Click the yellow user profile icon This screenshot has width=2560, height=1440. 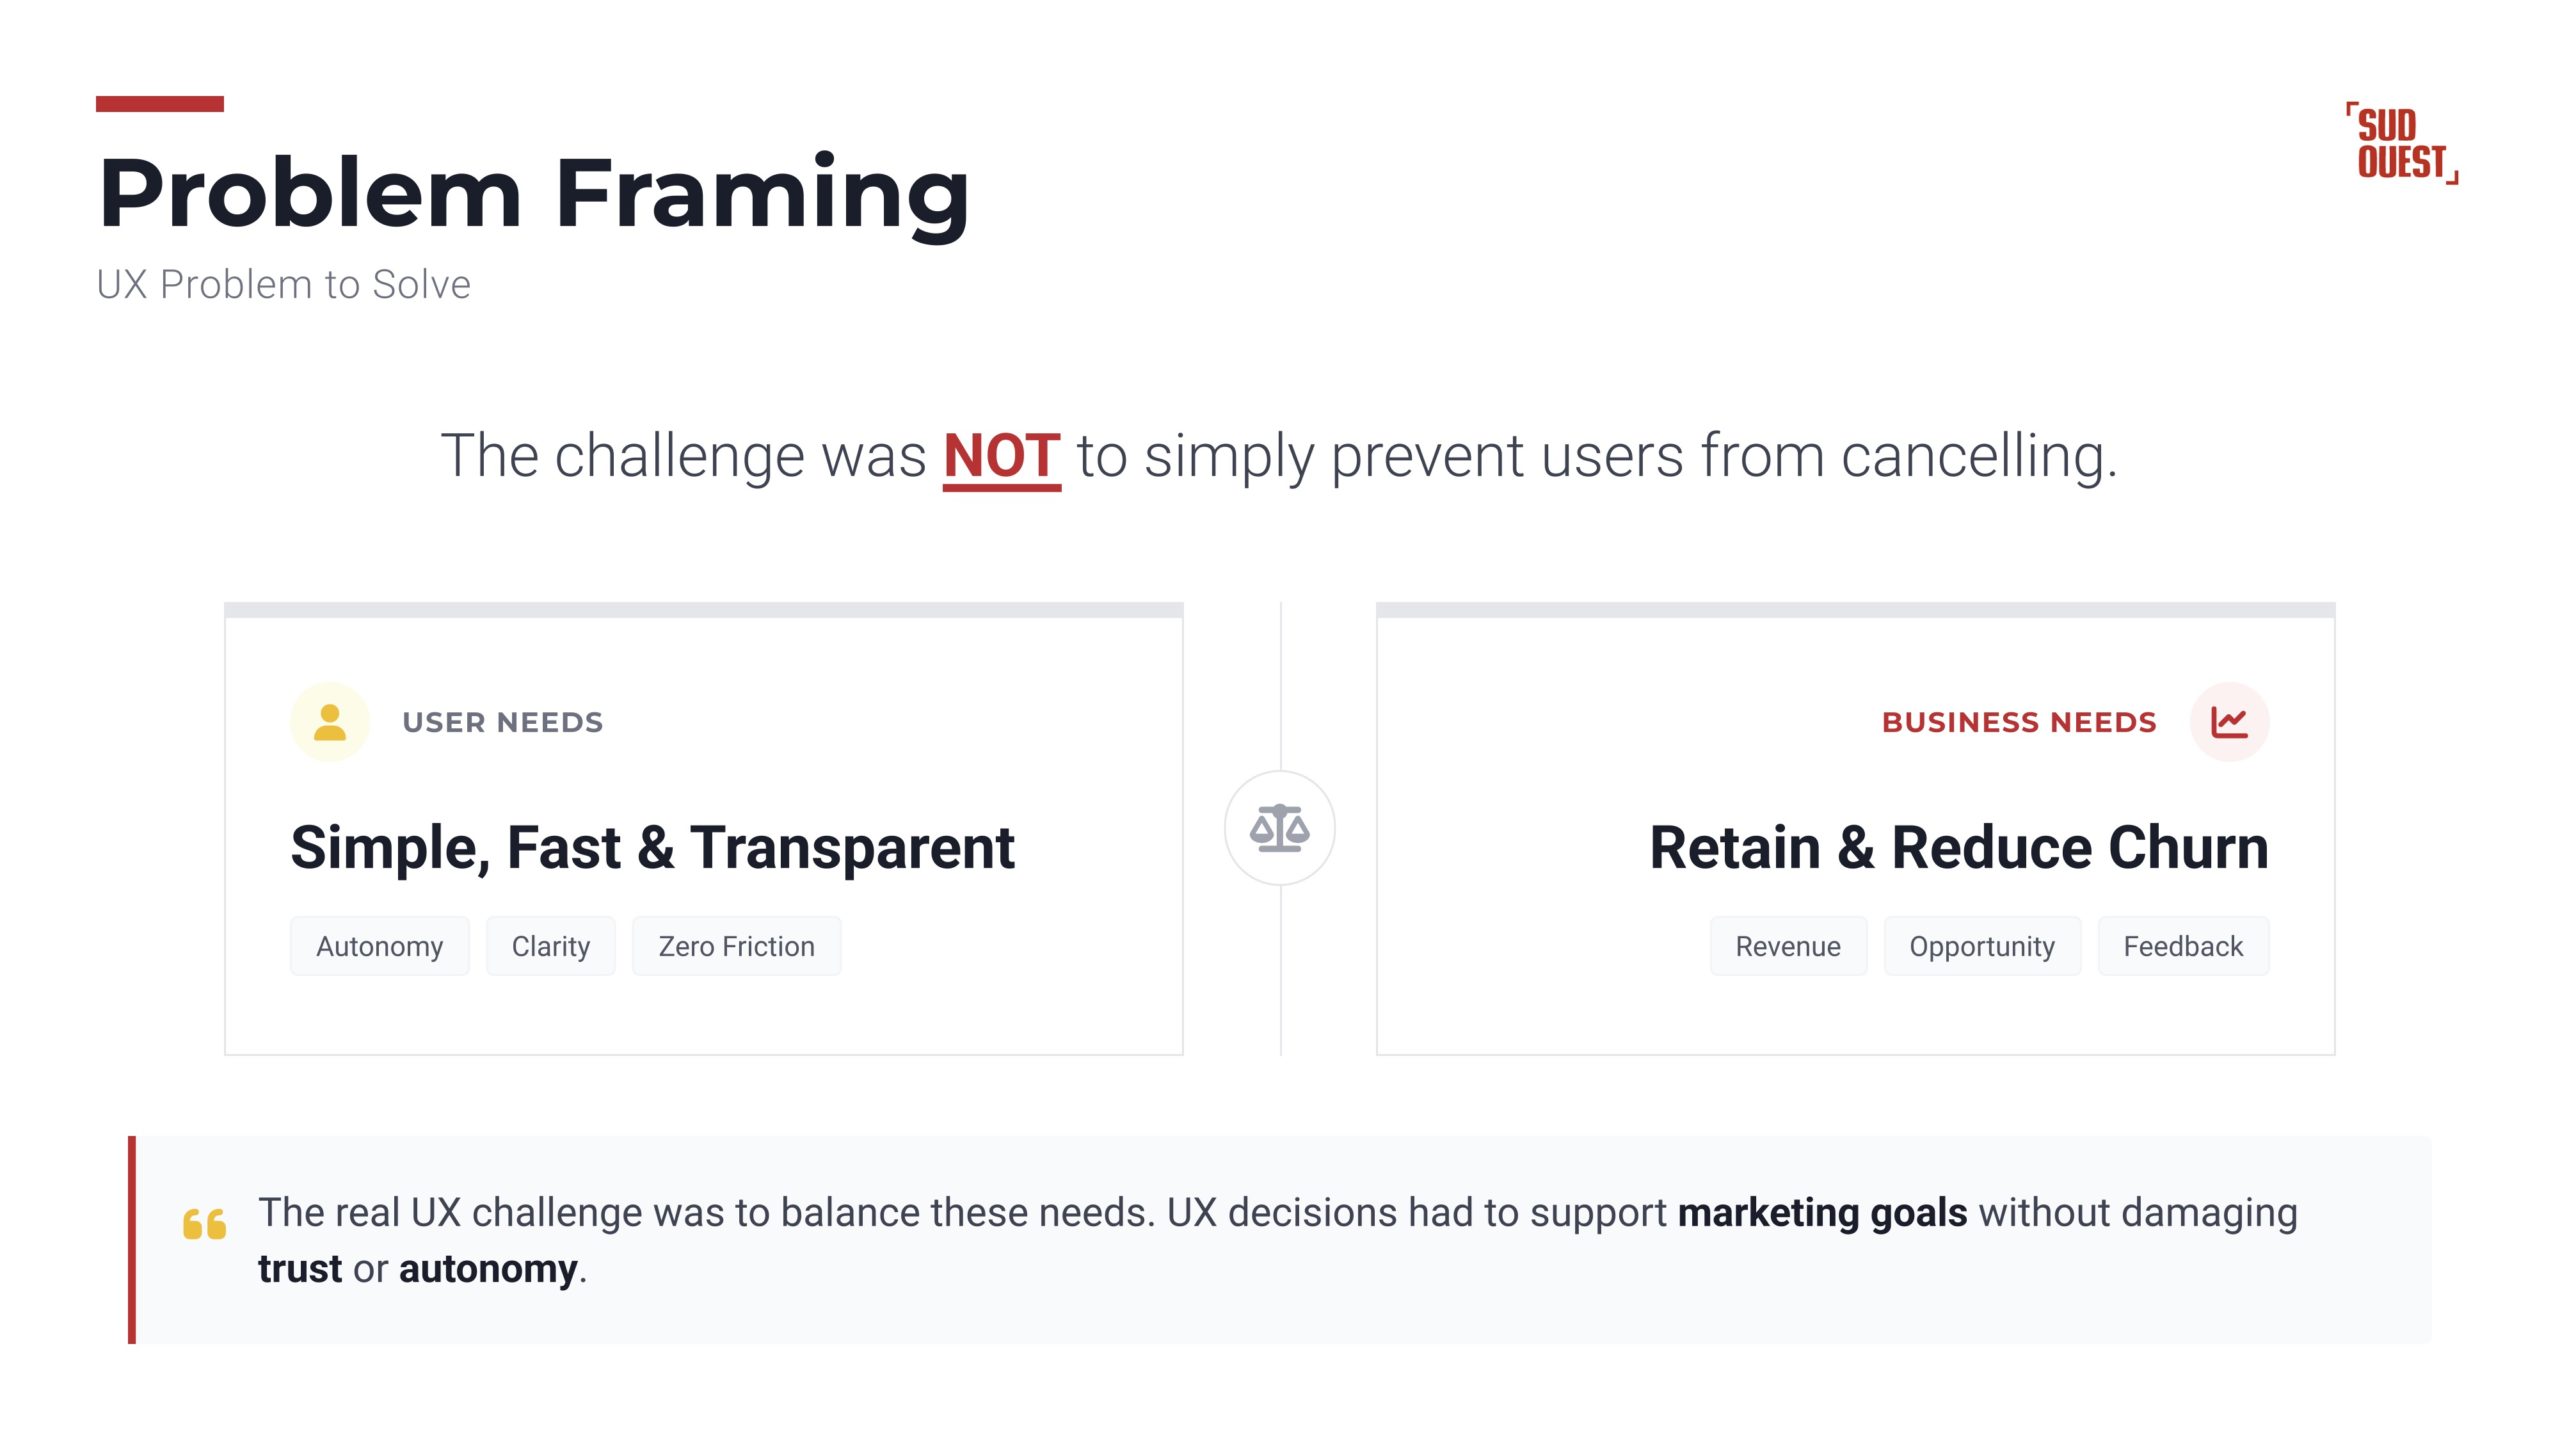click(330, 722)
